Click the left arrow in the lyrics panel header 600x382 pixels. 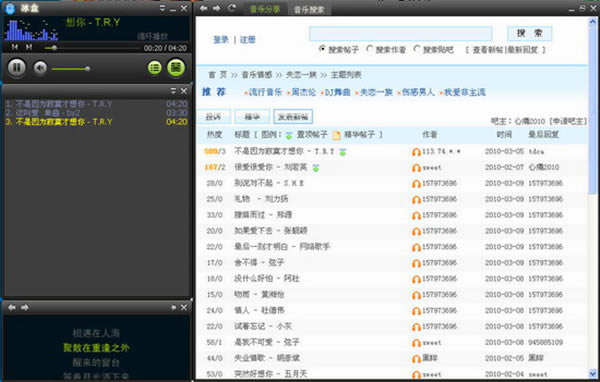(12, 307)
